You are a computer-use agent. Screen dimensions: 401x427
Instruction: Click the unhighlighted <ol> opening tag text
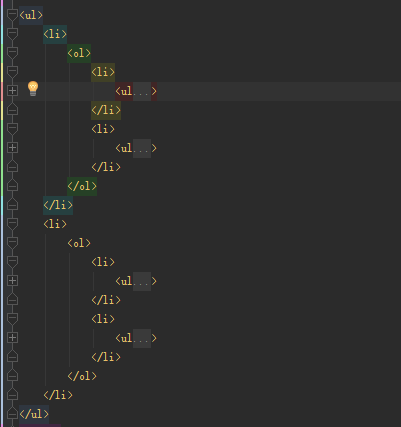tap(79, 243)
